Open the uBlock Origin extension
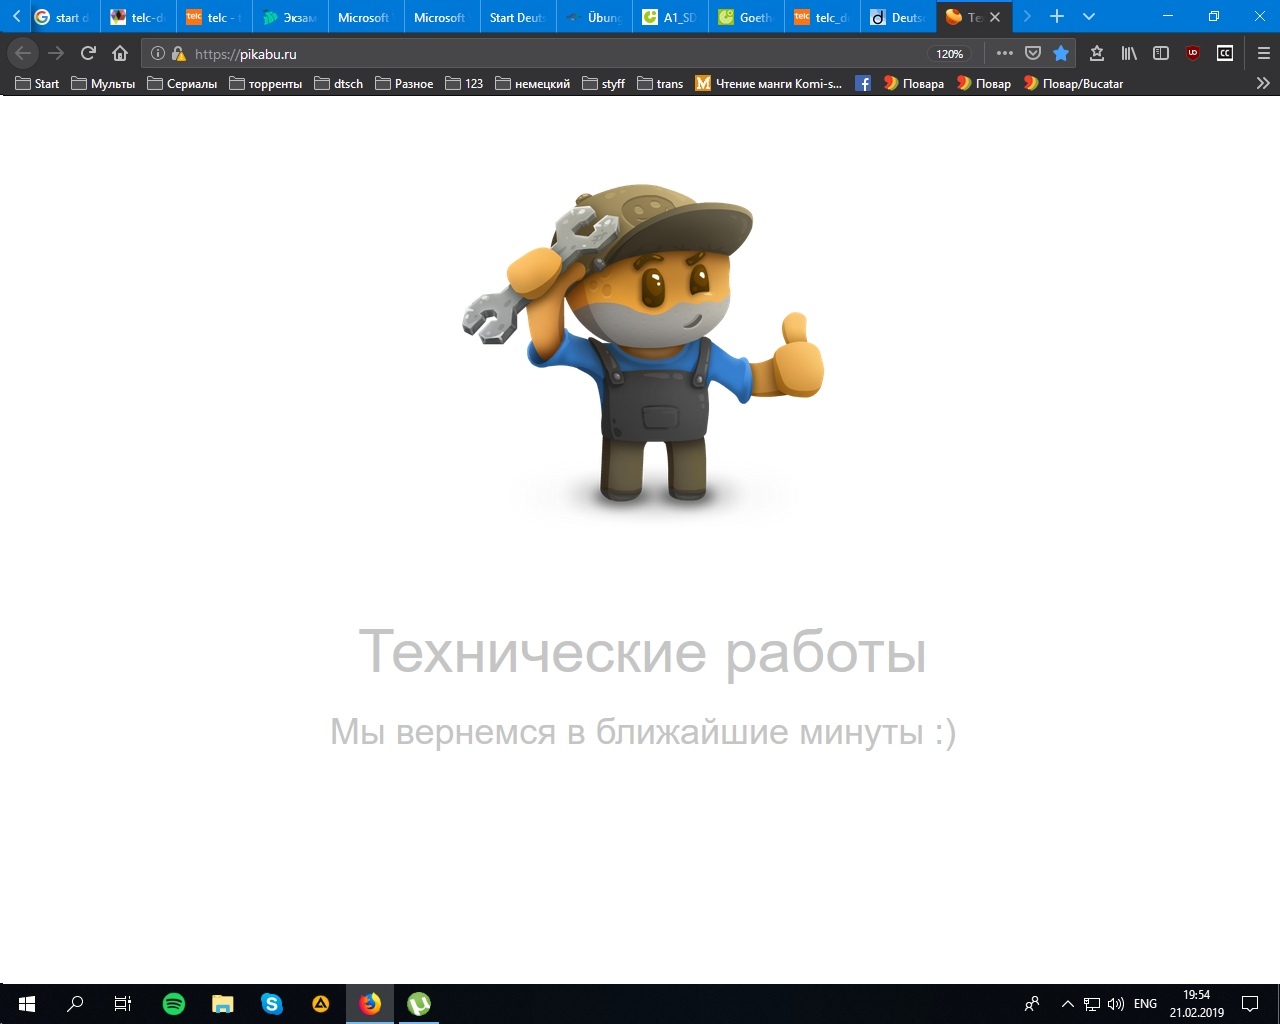Image resolution: width=1280 pixels, height=1024 pixels. [1193, 53]
